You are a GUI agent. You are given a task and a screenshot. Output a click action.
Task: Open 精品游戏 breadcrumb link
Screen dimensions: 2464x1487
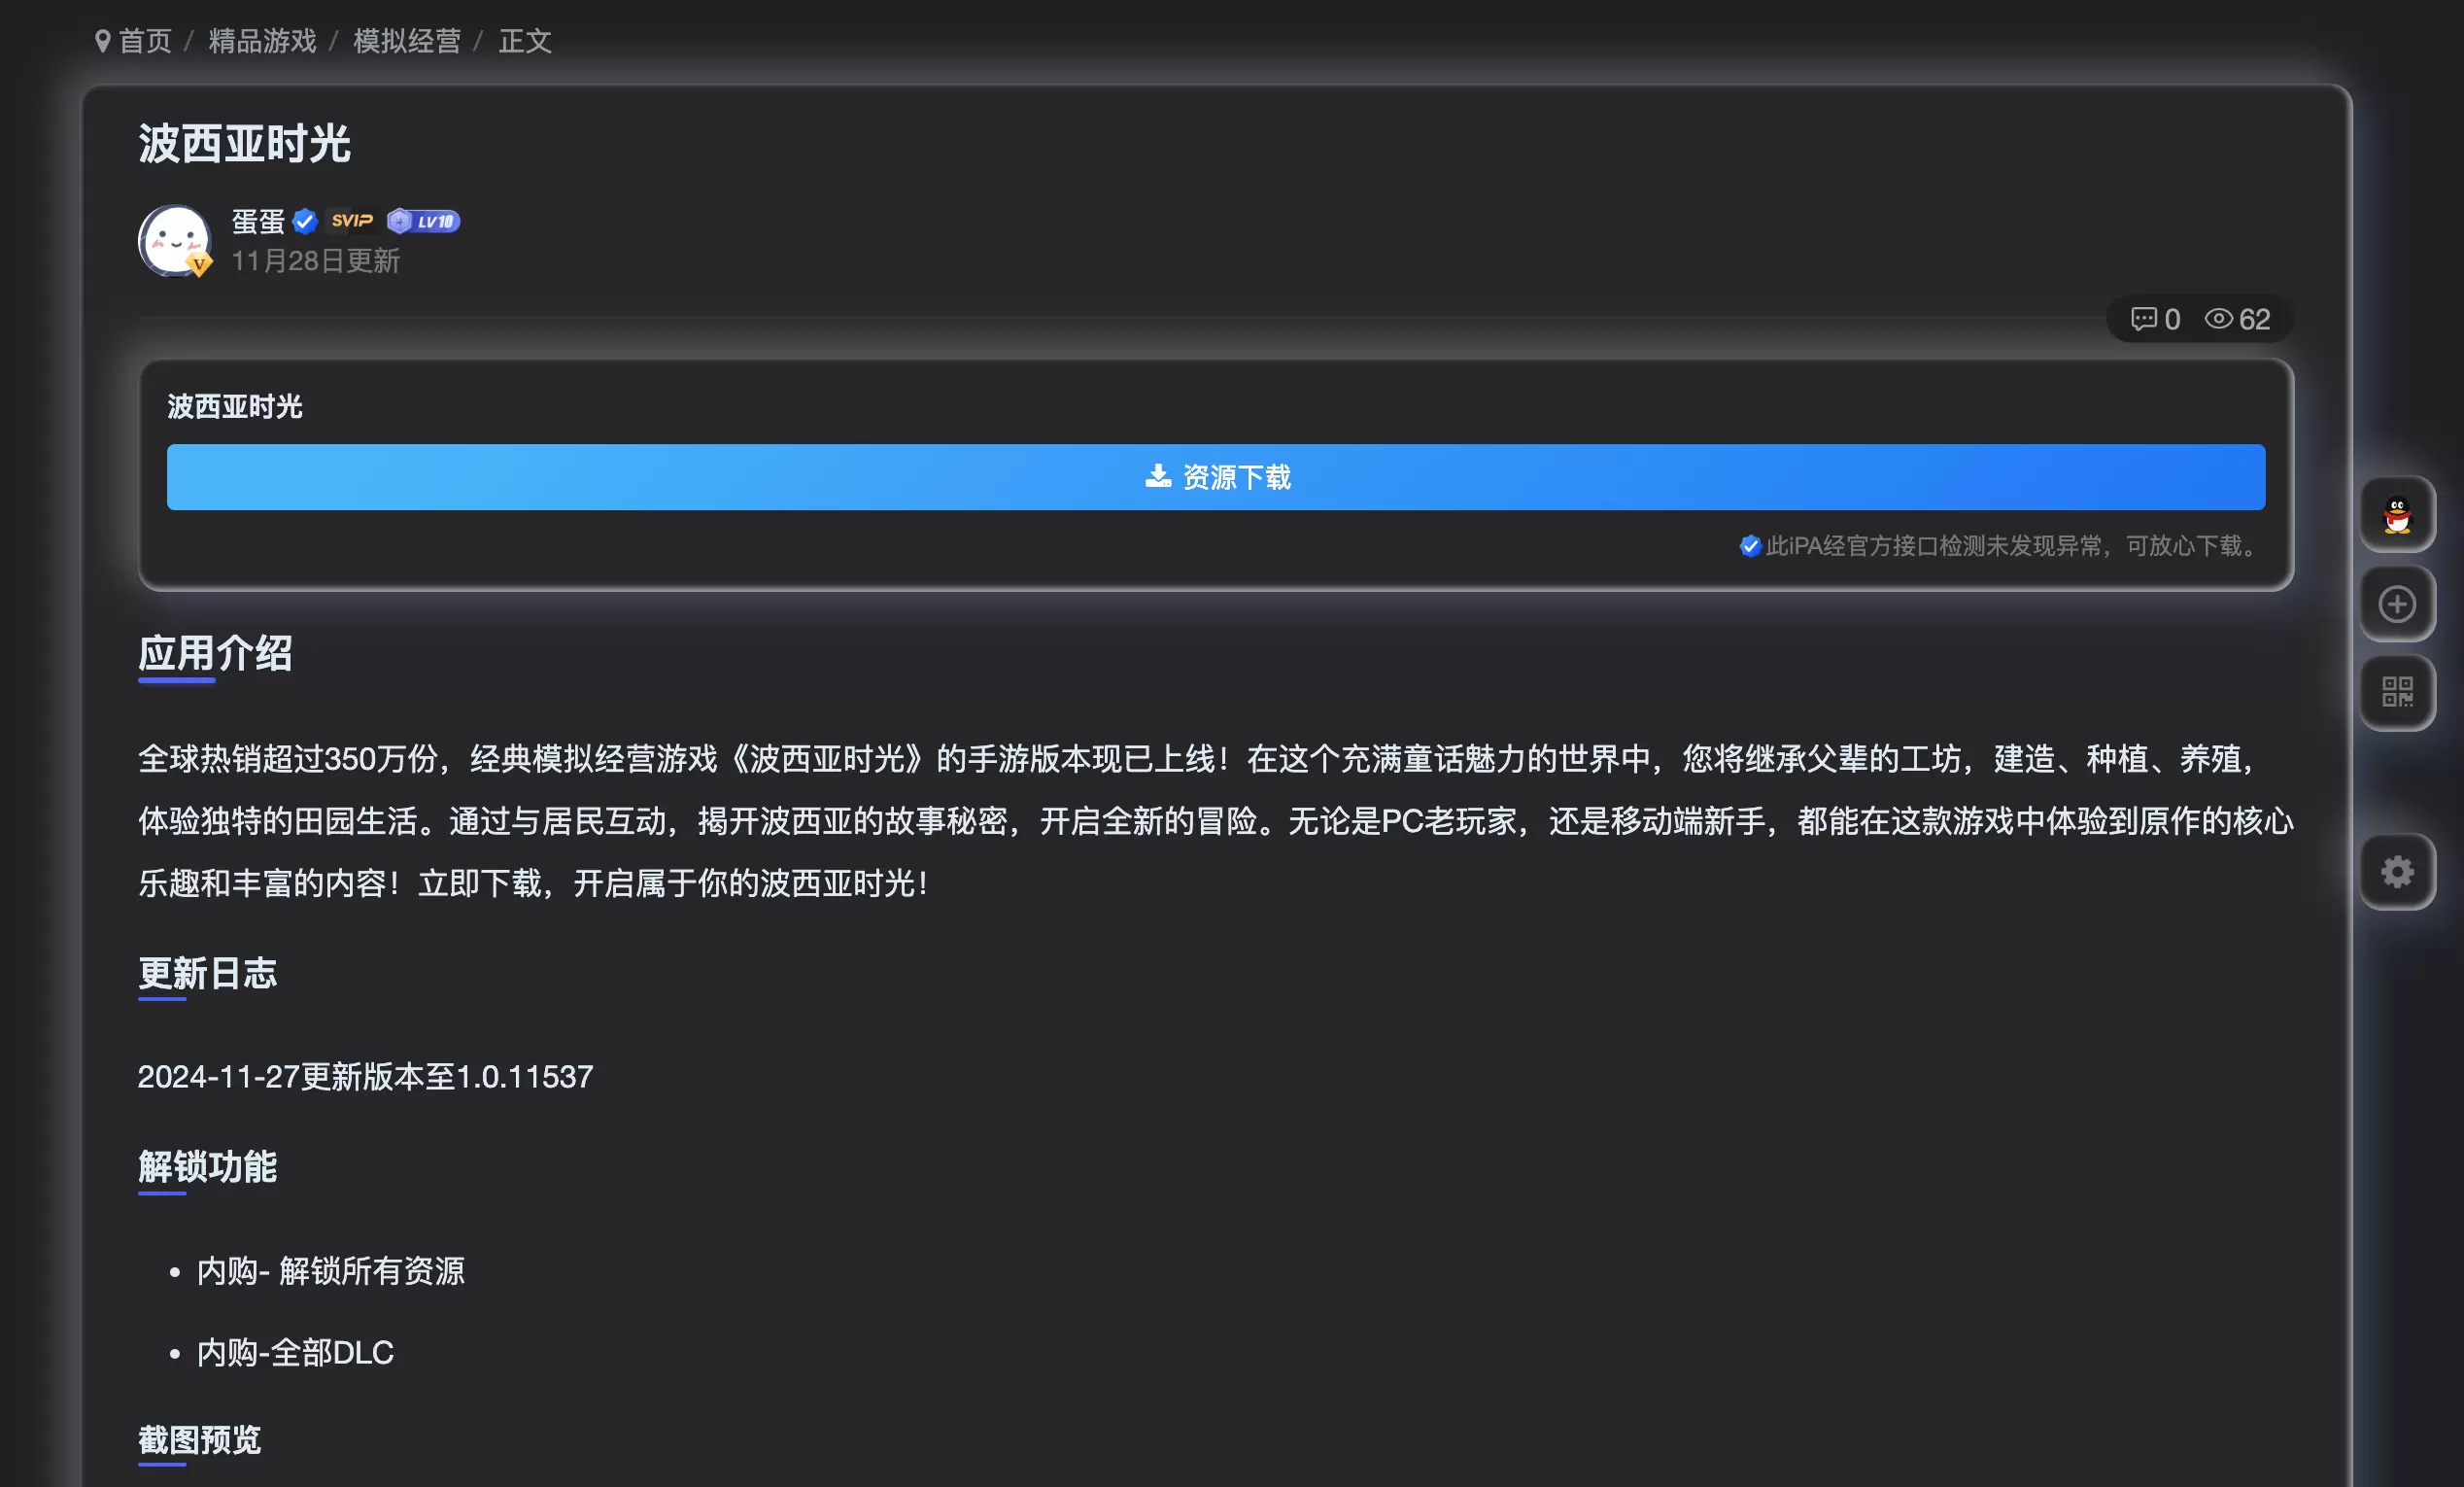pos(262,41)
